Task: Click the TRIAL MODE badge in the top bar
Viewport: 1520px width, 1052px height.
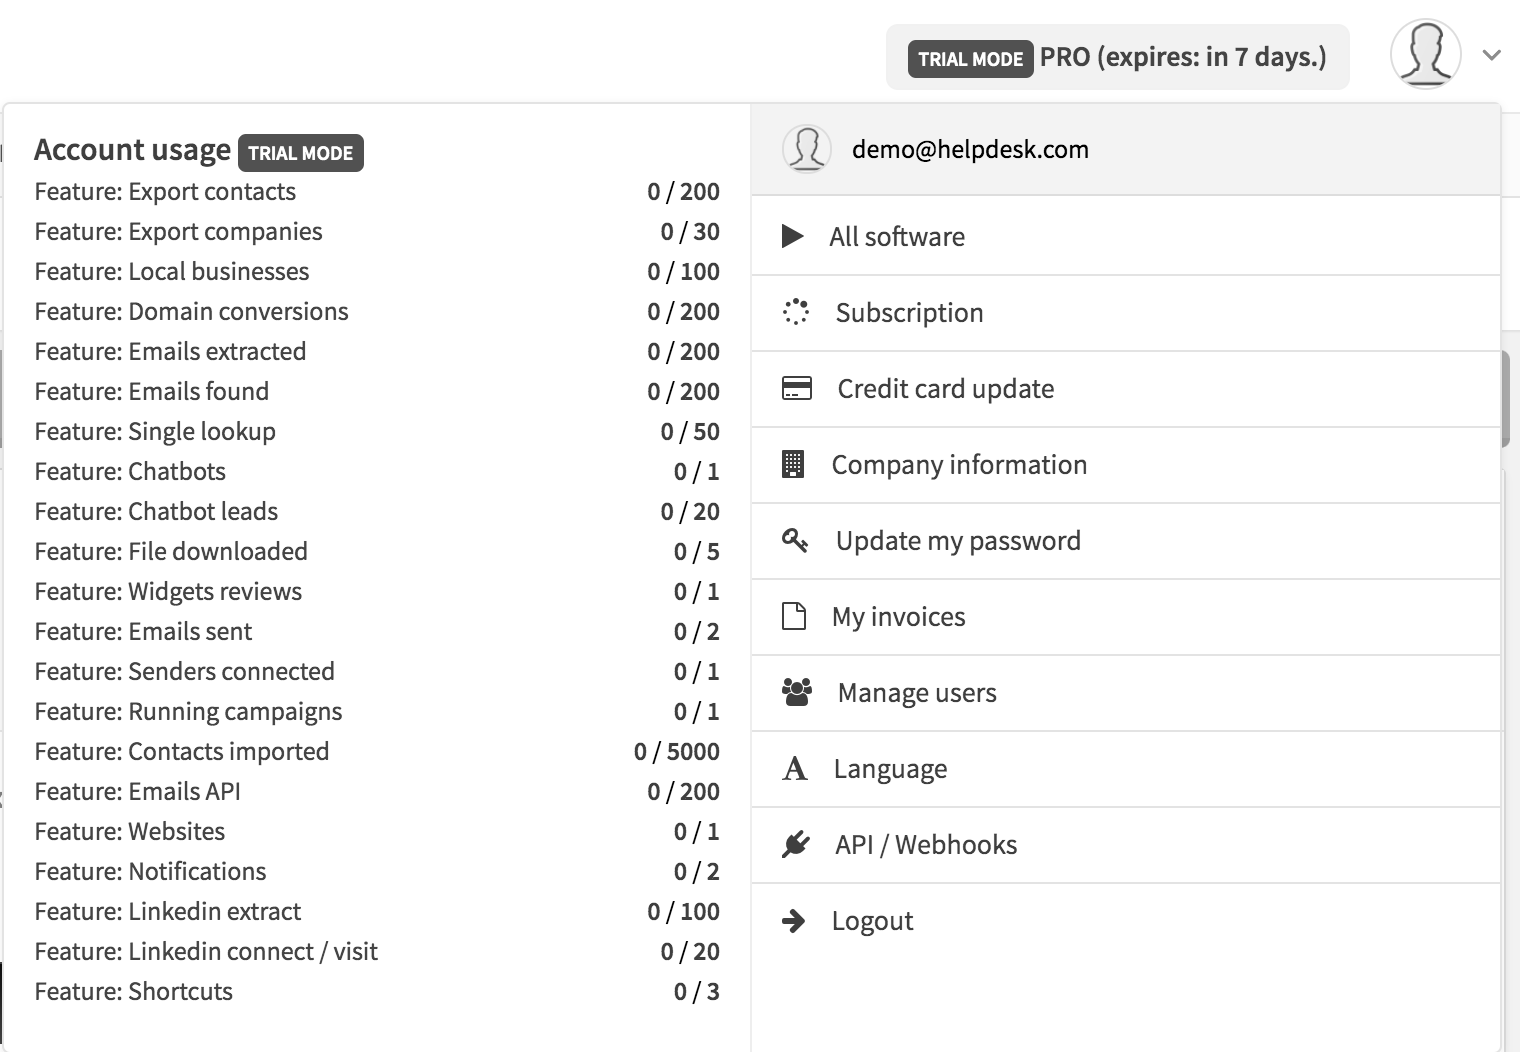Action: [971, 58]
